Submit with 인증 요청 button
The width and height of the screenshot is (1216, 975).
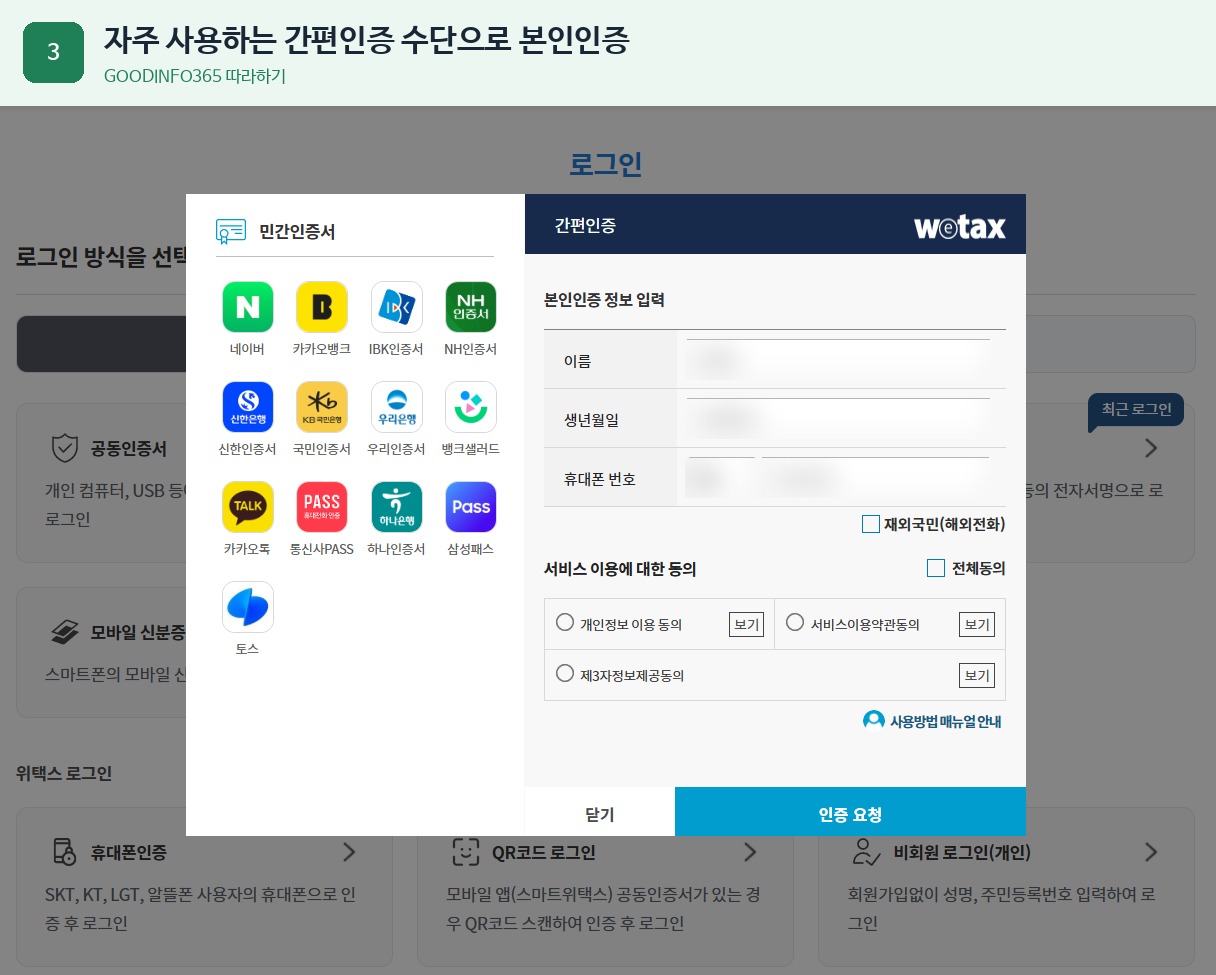[x=850, y=812]
